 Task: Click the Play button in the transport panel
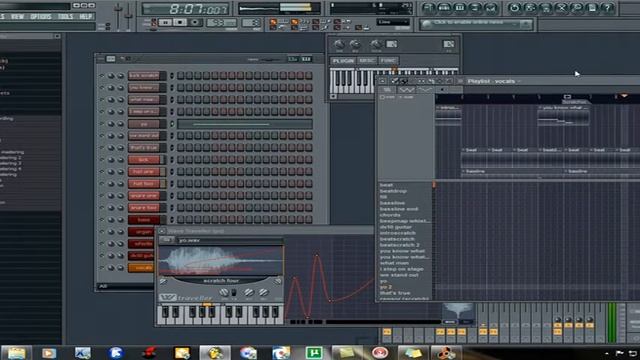click(x=165, y=22)
